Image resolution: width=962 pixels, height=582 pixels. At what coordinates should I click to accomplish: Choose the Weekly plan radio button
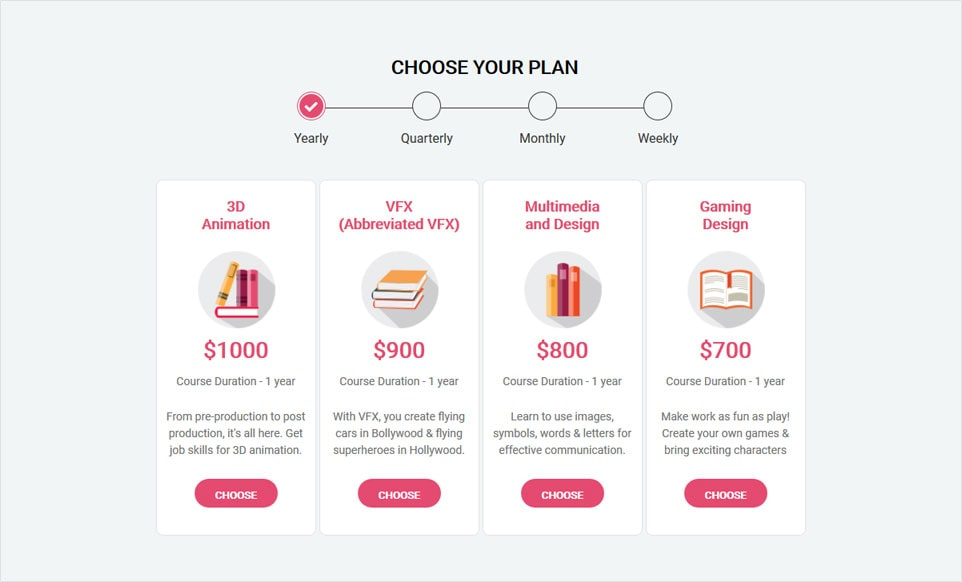[657, 106]
